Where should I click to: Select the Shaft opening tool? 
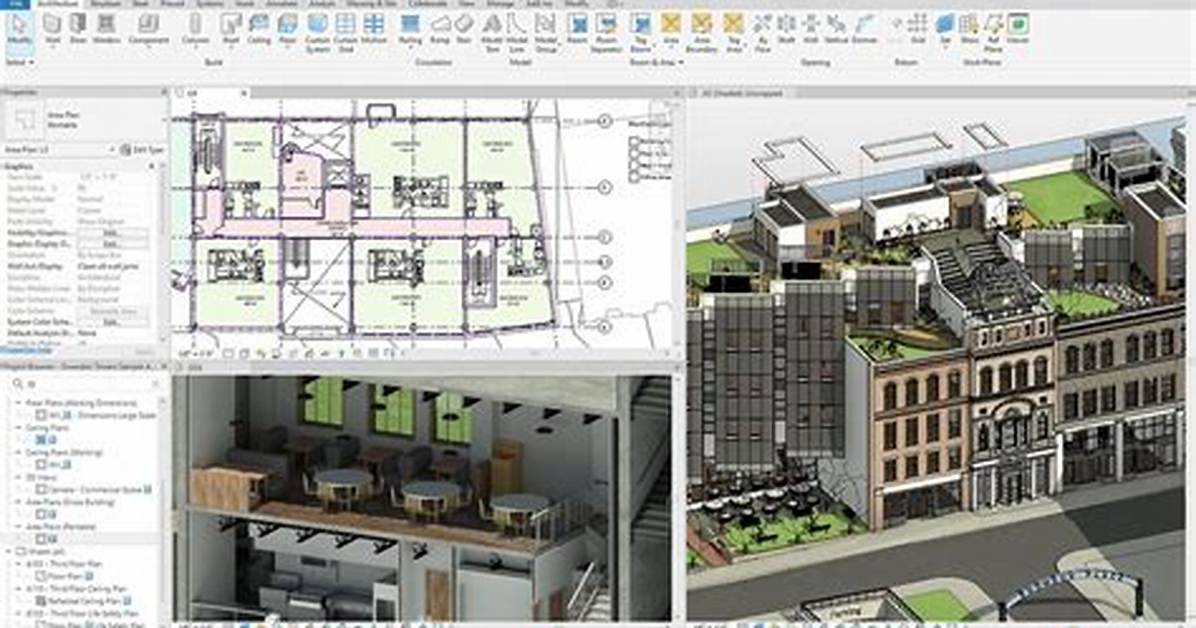[x=786, y=29]
